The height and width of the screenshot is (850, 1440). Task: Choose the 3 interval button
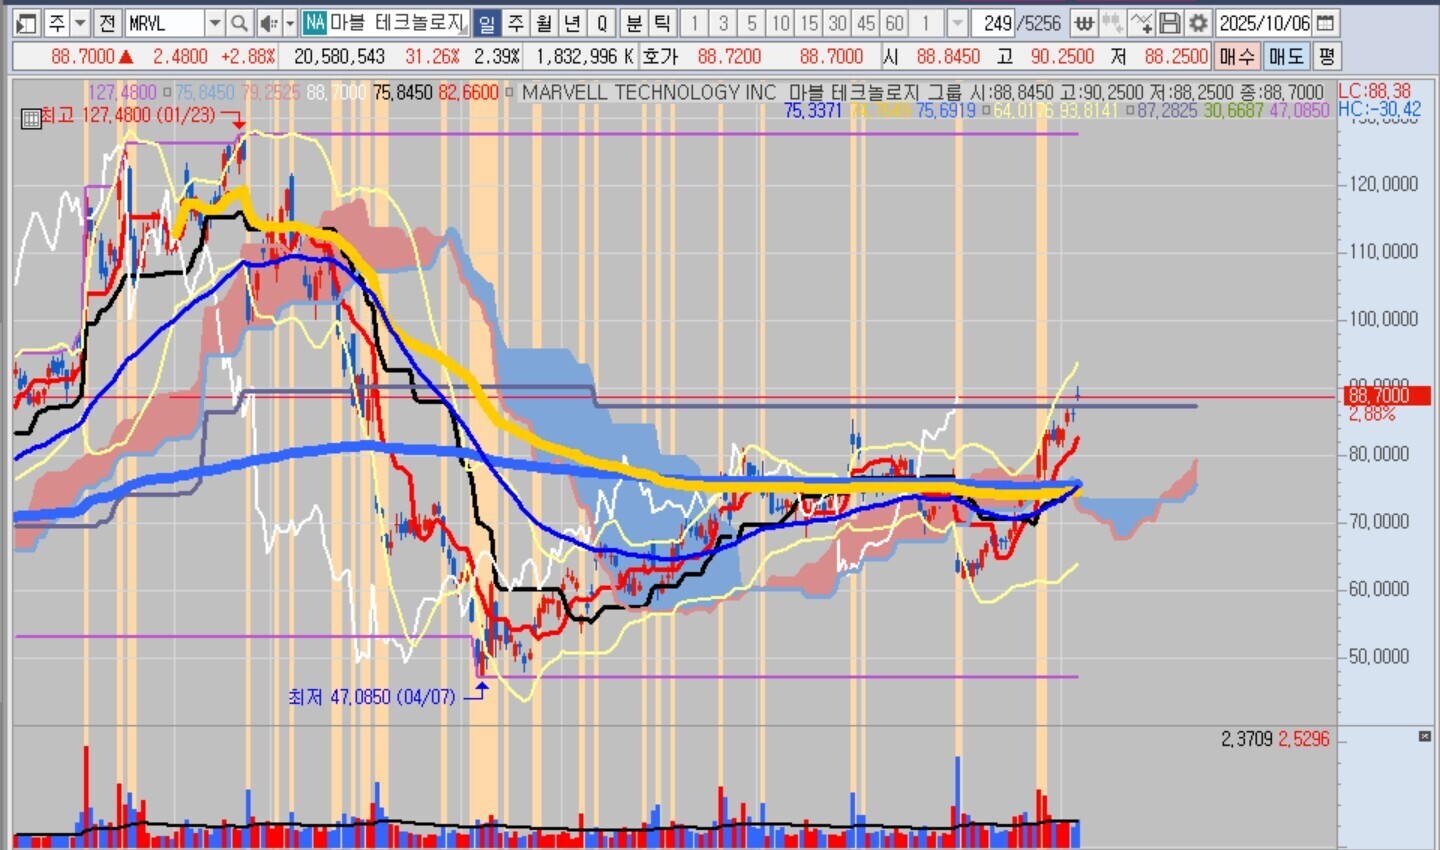723,23
